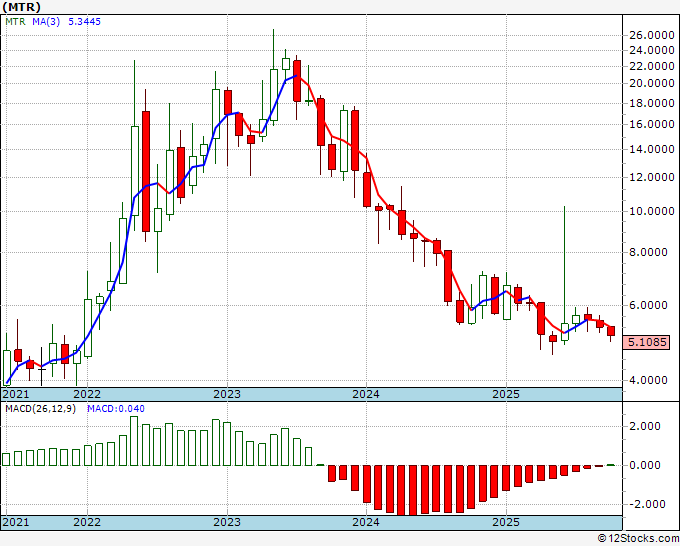Click the 16.0000 price axis label
The height and width of the screenshot is (546, 680).
(652, 124)
